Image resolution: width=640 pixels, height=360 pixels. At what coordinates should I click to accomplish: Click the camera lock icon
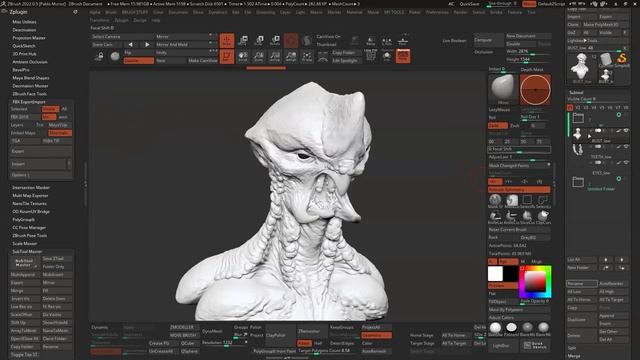coord(99,56)
